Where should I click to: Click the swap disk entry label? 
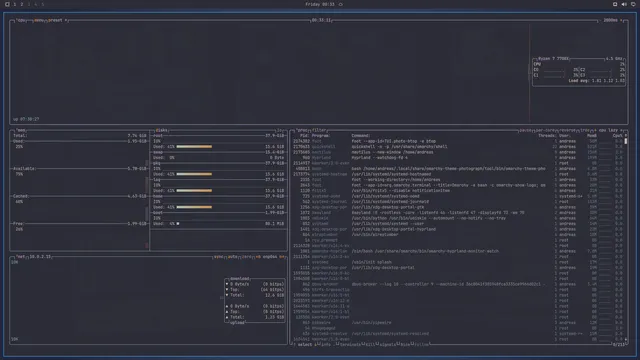click(x=158, y=152)
